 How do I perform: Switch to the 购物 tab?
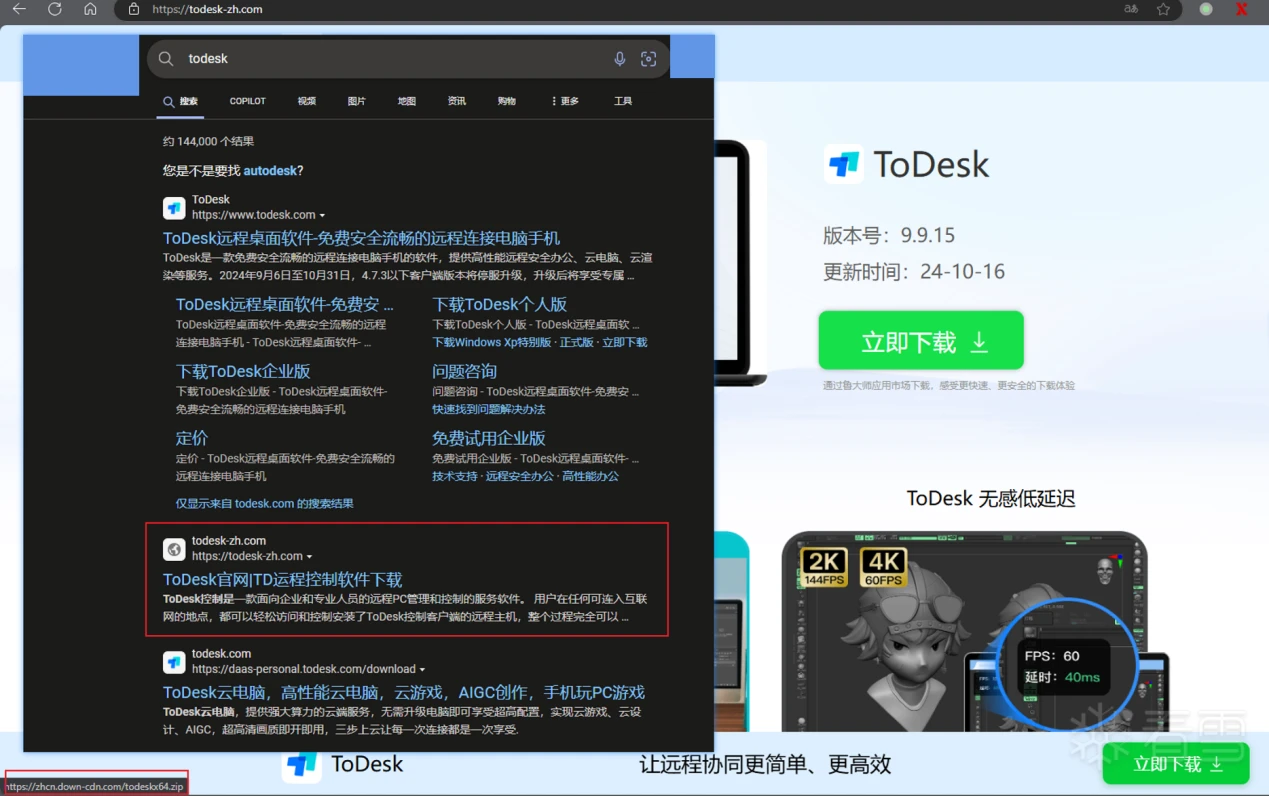point(506,101)
